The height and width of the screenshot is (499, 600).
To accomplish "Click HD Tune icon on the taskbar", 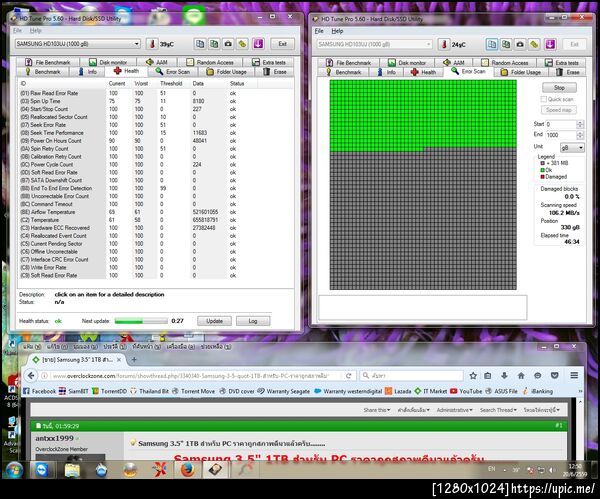I will pos(215,470).
